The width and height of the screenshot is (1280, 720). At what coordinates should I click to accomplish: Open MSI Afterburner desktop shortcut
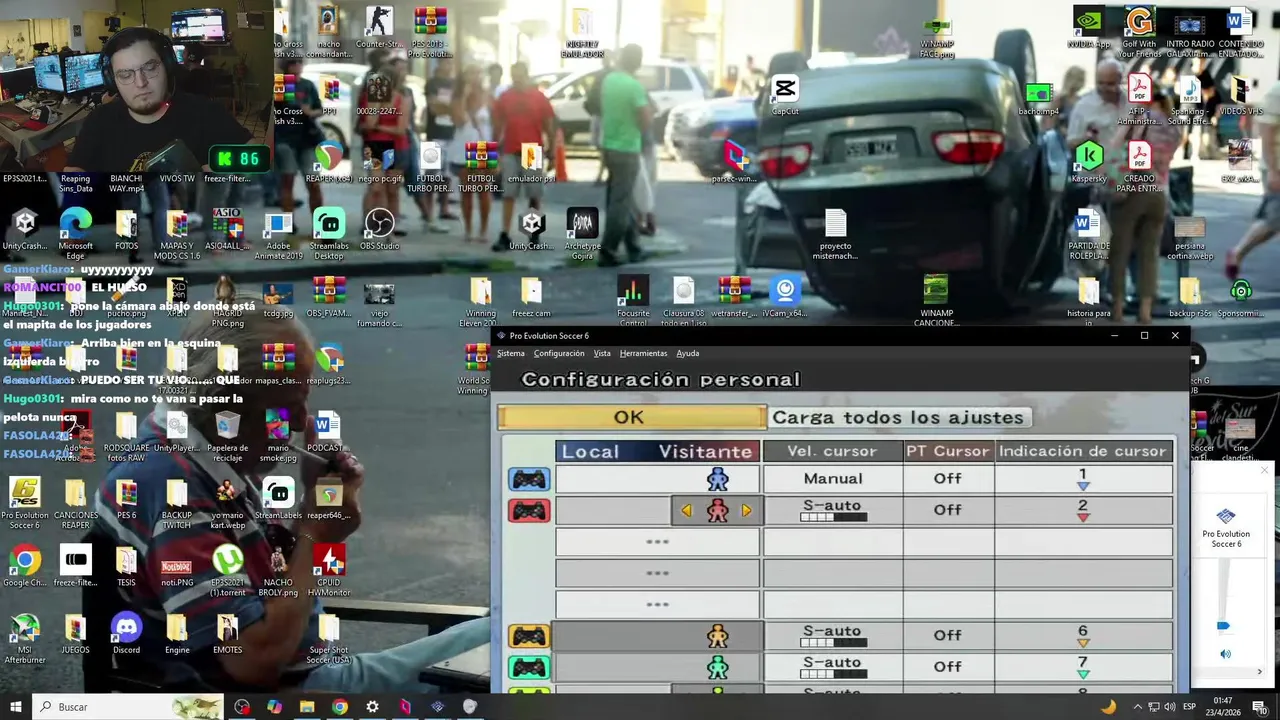(25, 638)
